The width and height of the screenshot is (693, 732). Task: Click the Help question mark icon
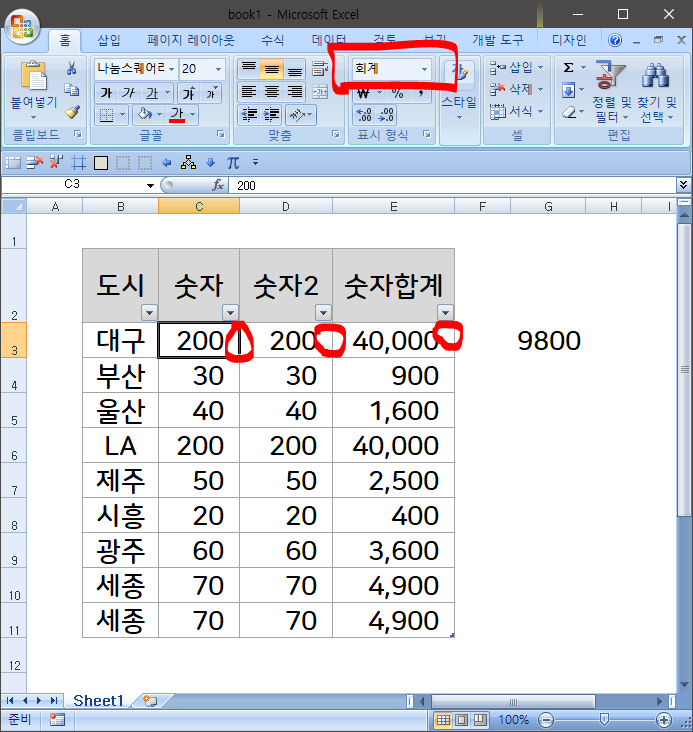(x=615, y=41)
